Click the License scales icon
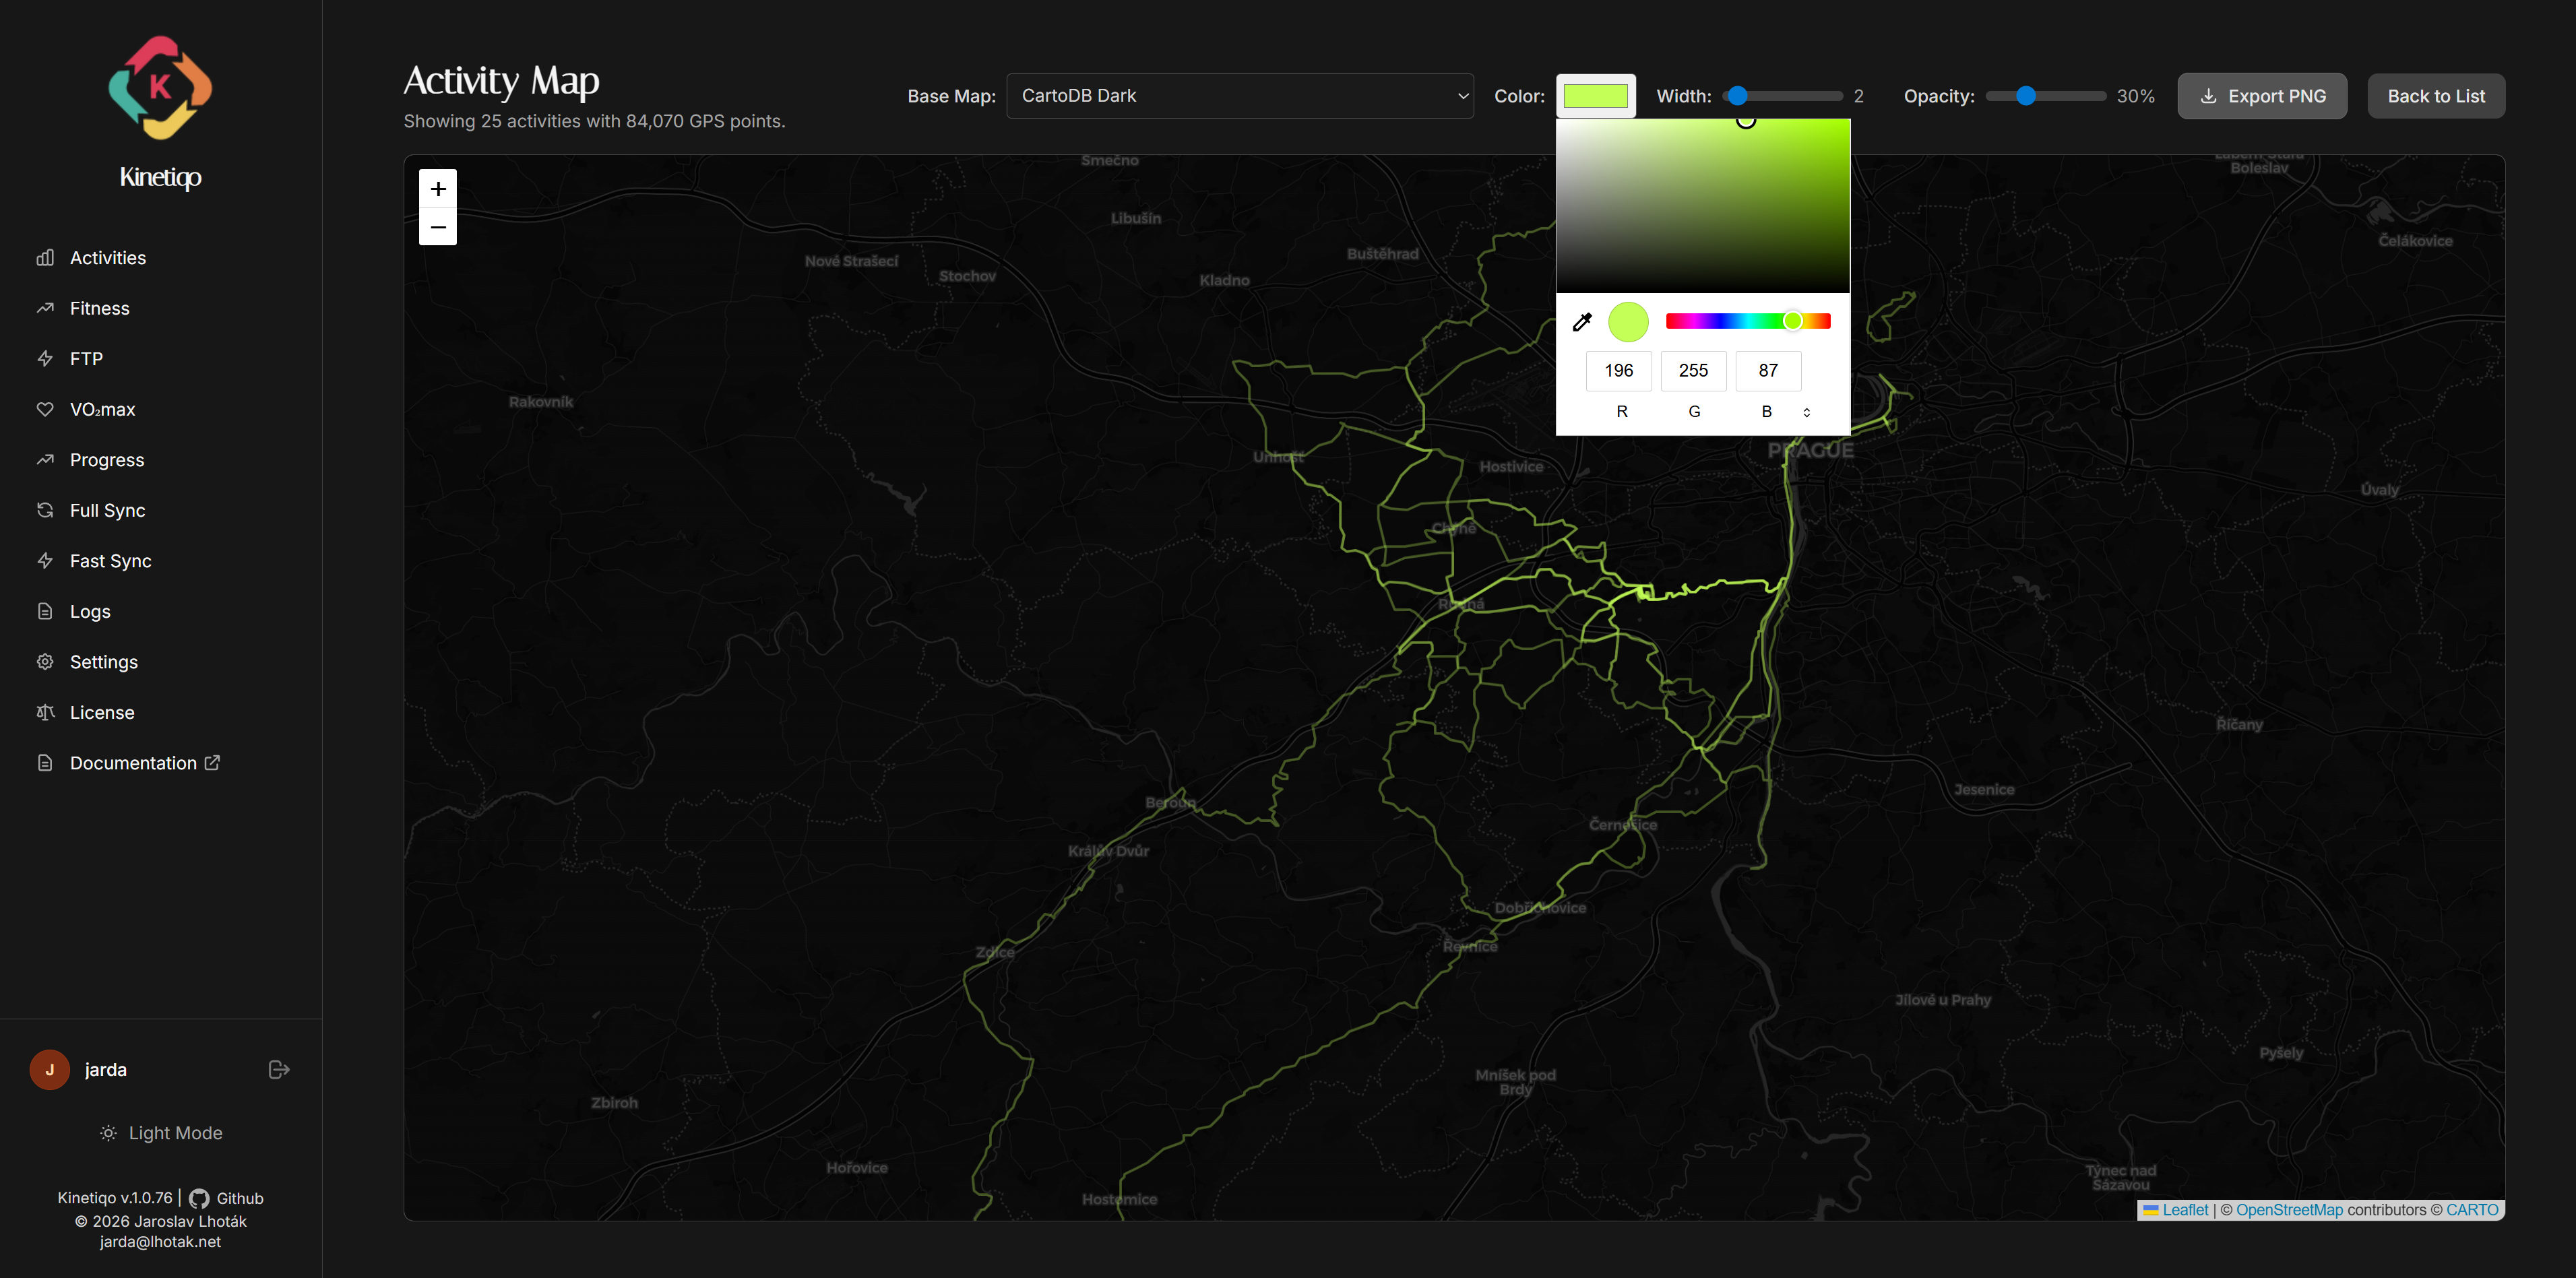Screen dimensions: 2576x1278 45,712
